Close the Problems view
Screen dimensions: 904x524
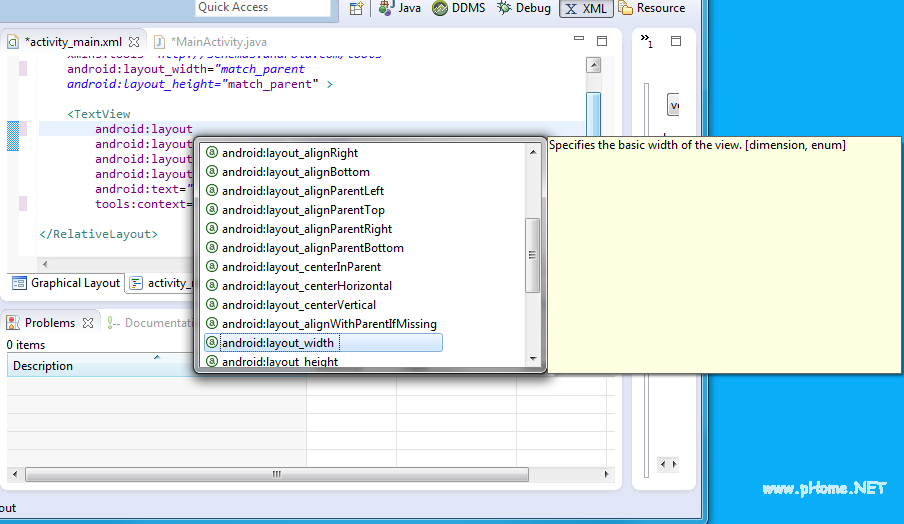tap(88, 323)
